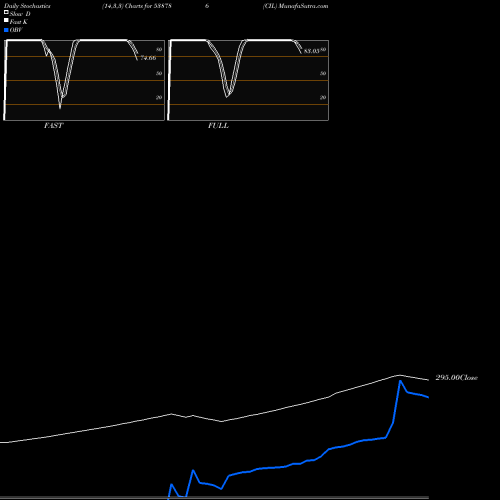Click the 50 level label on FULL chart
The height and width of the screenshot is (500, 500).
tap(323, 73)
